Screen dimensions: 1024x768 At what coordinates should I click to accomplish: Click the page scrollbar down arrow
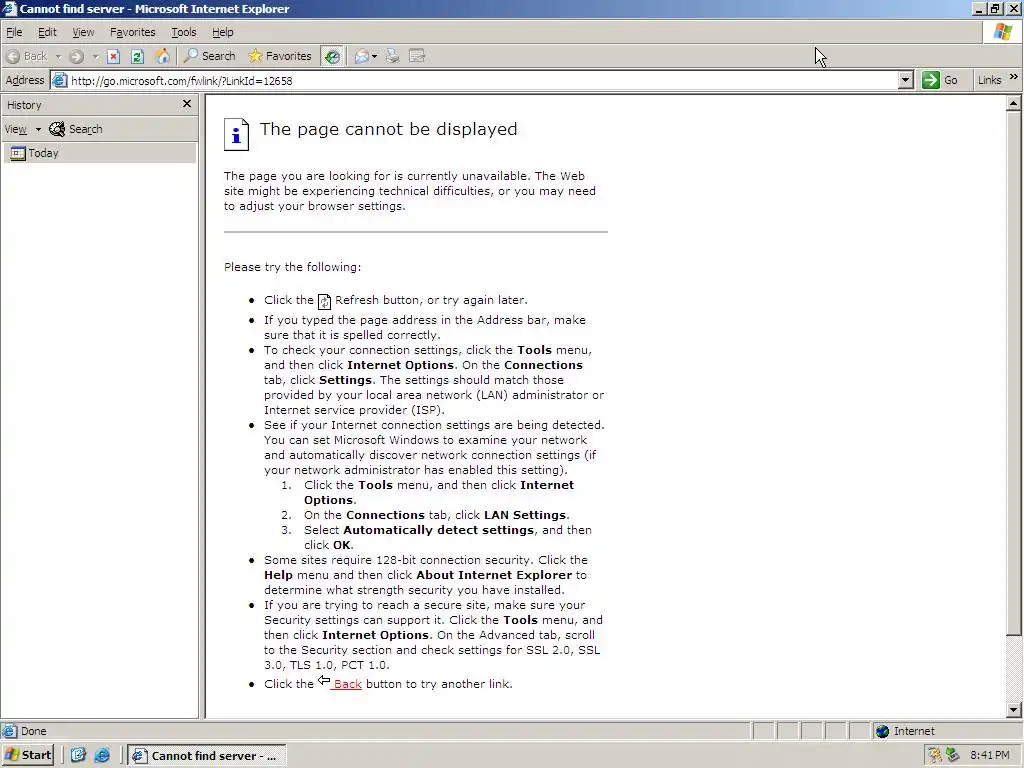click(1013, 710)
